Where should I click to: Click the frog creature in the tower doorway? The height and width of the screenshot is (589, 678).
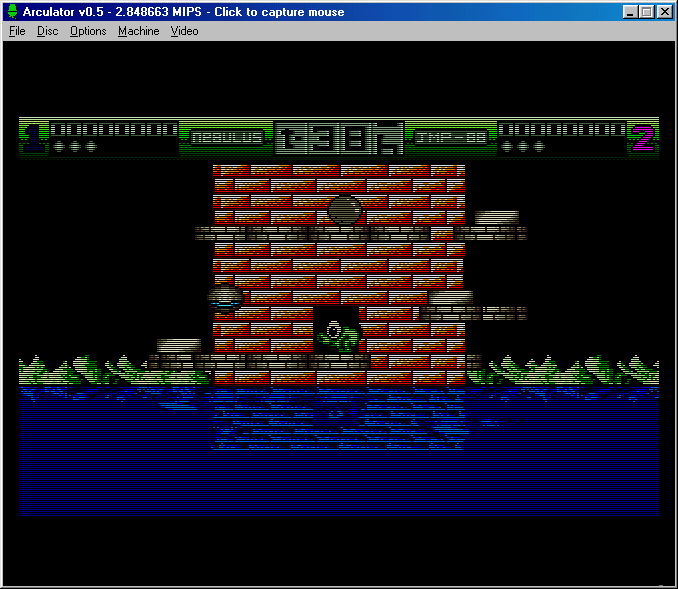(337, 333)
